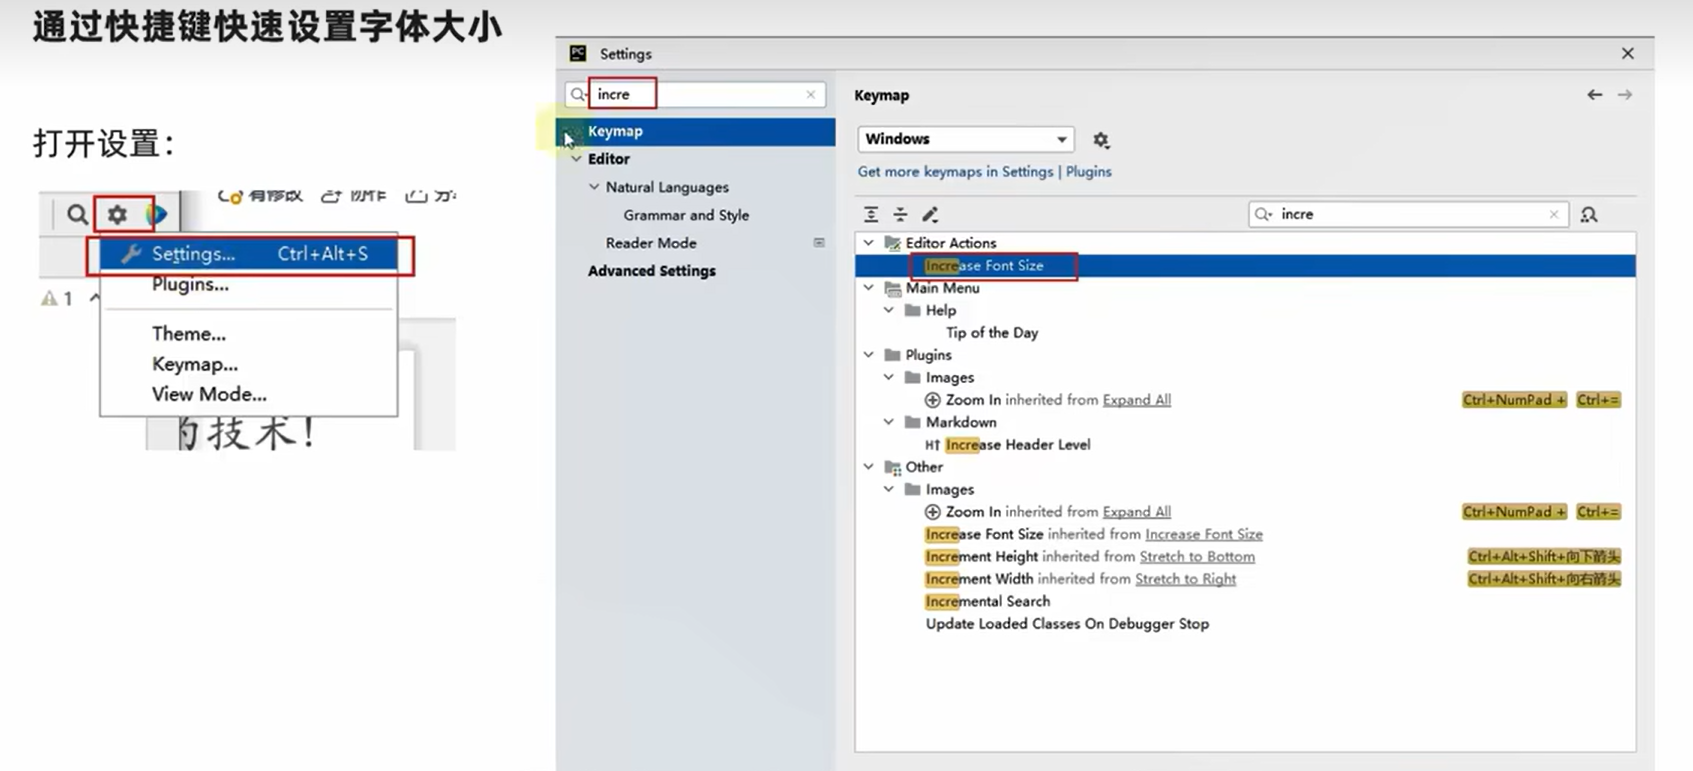The image size is (1693, 771).
Task: Select Advanced Settings category
Action: click(x=652, y=271)
